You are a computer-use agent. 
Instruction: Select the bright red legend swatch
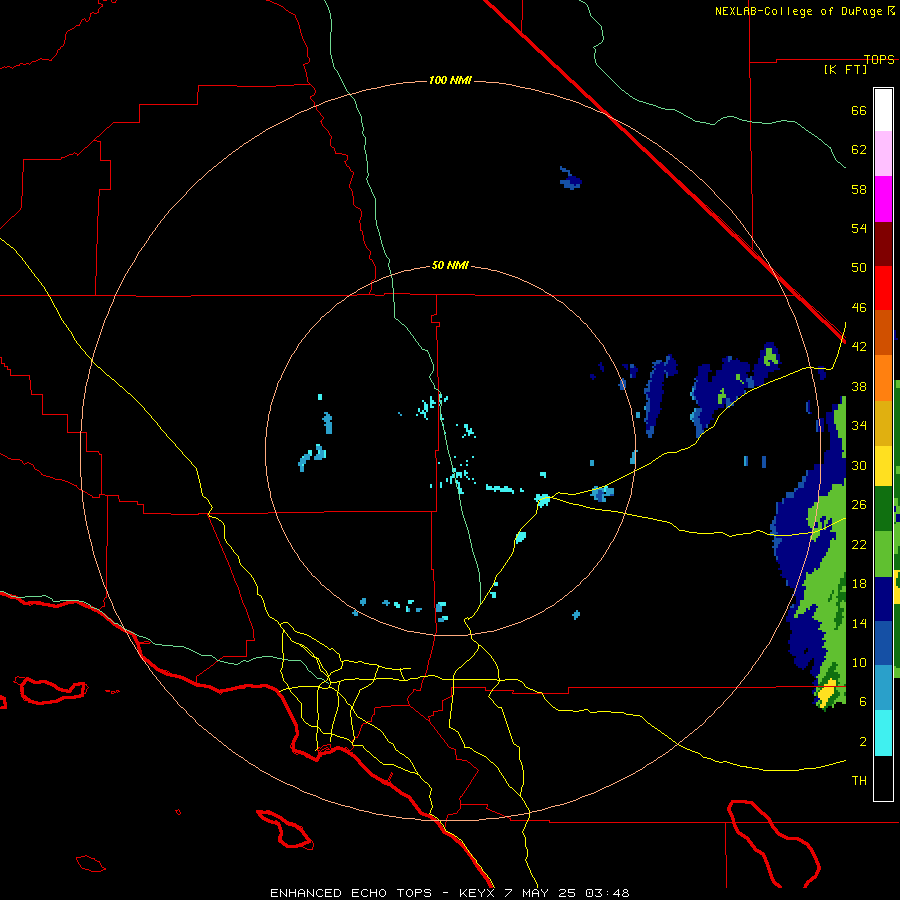(883, 288)
